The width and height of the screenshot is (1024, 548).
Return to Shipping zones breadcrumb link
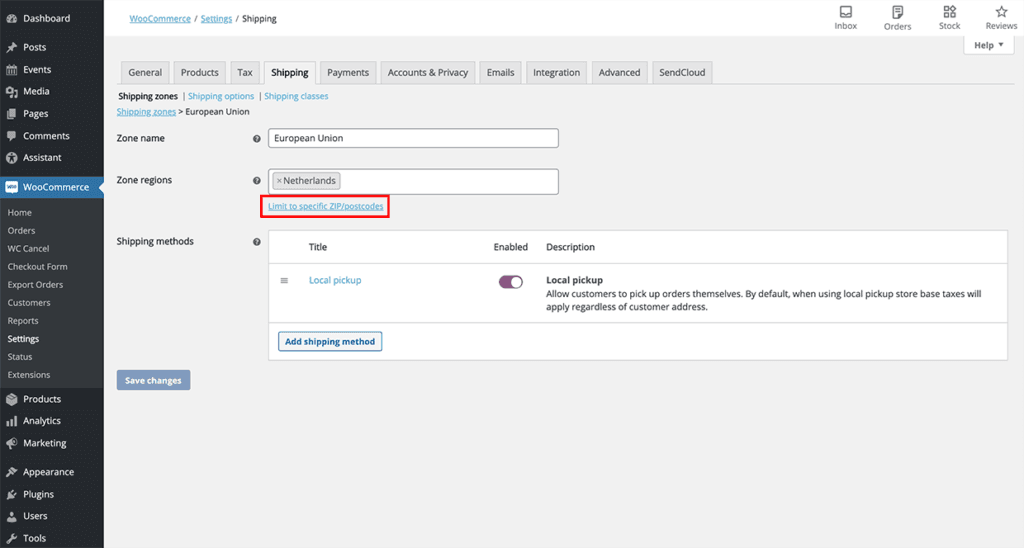(146, 112)
